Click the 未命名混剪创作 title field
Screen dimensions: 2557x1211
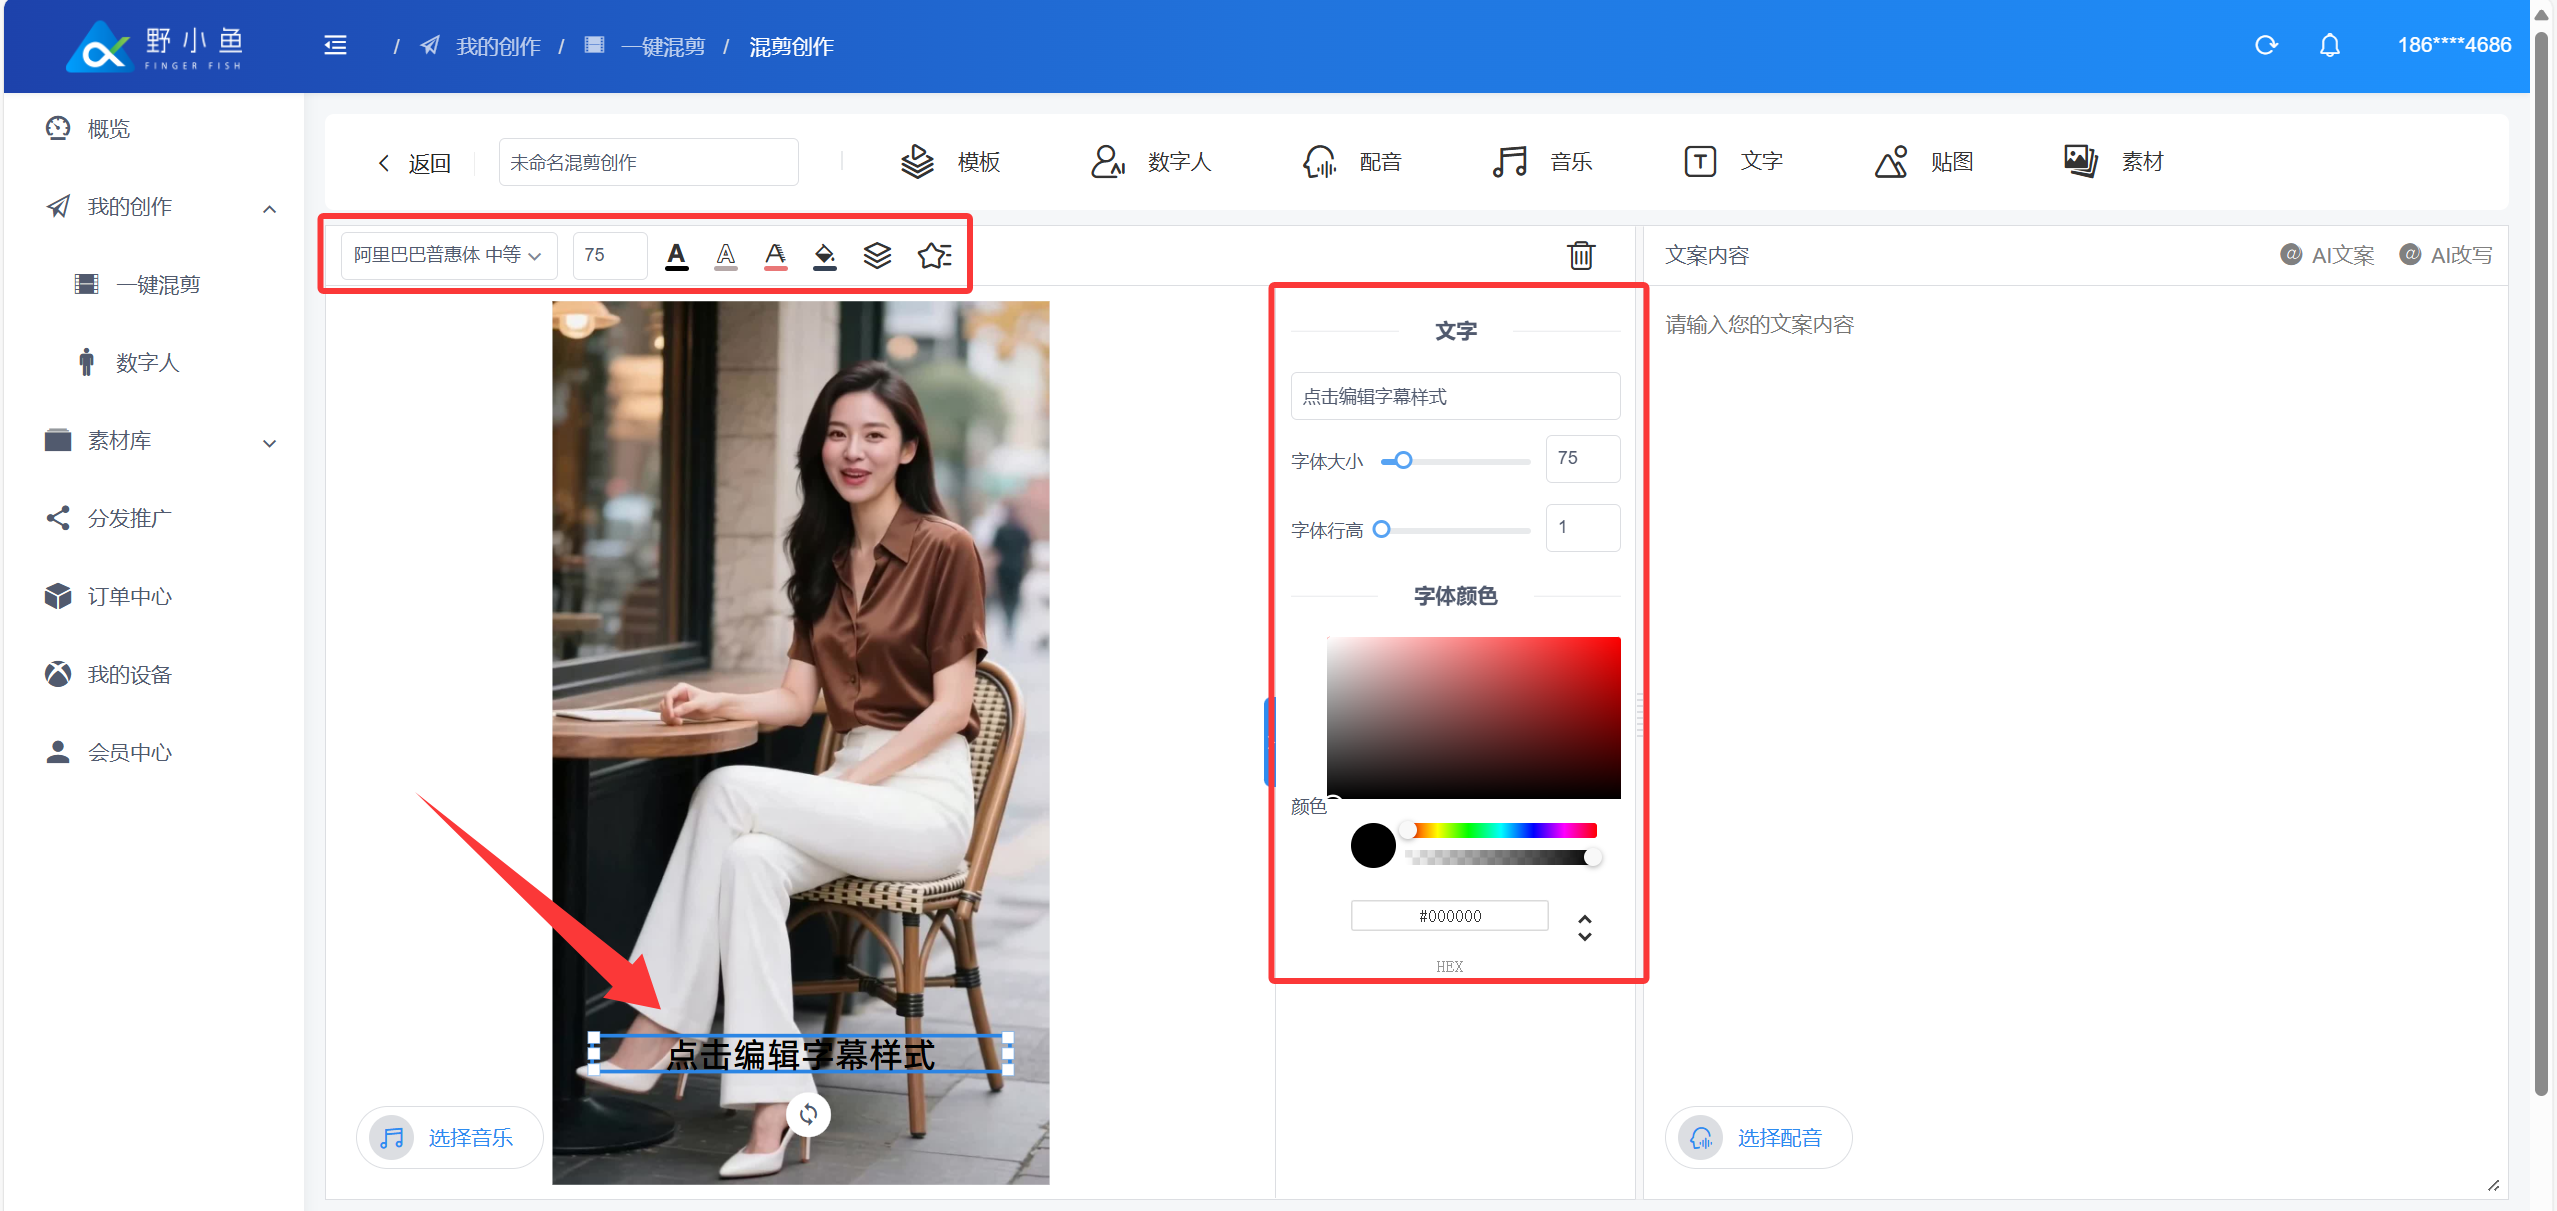[x=648, y=162]
